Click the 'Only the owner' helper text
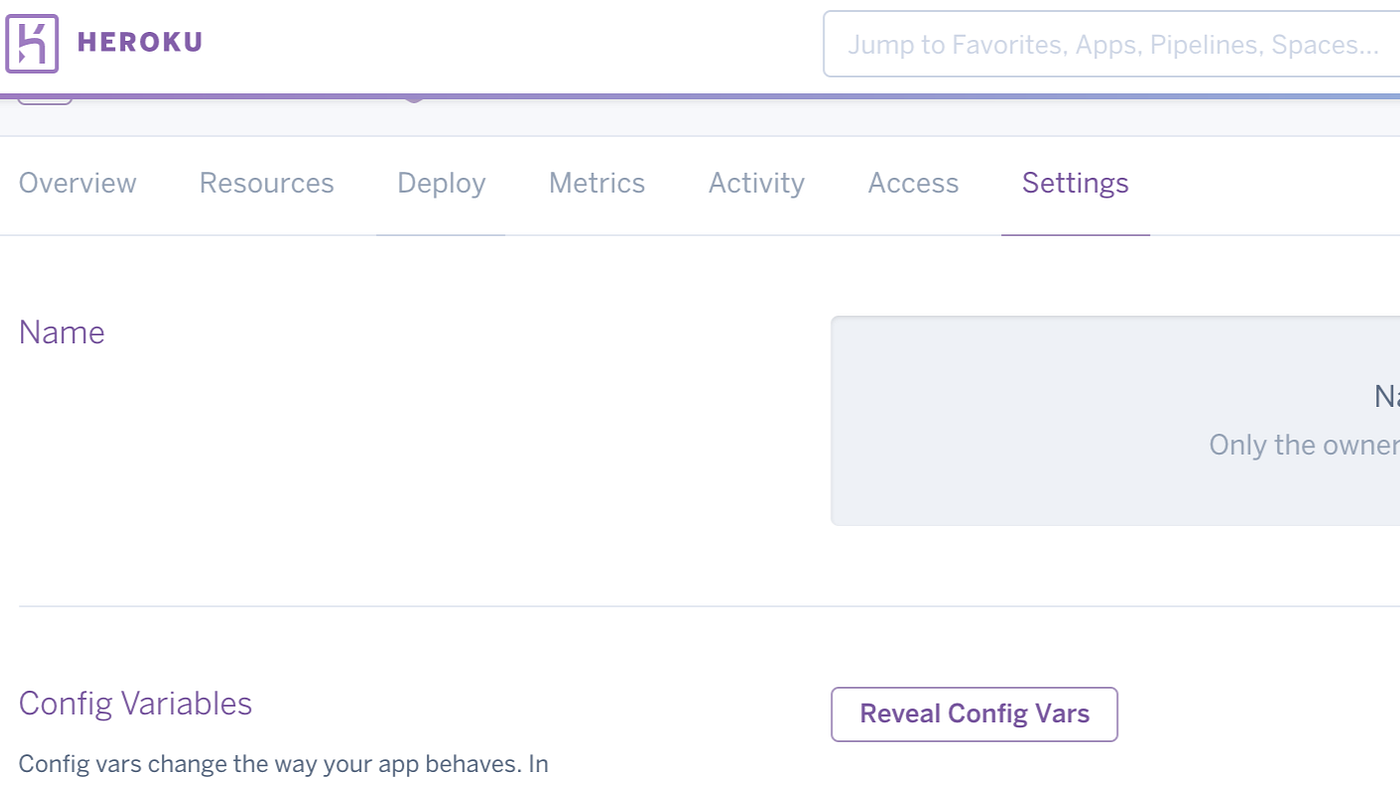 click(x=1300, y=444)
